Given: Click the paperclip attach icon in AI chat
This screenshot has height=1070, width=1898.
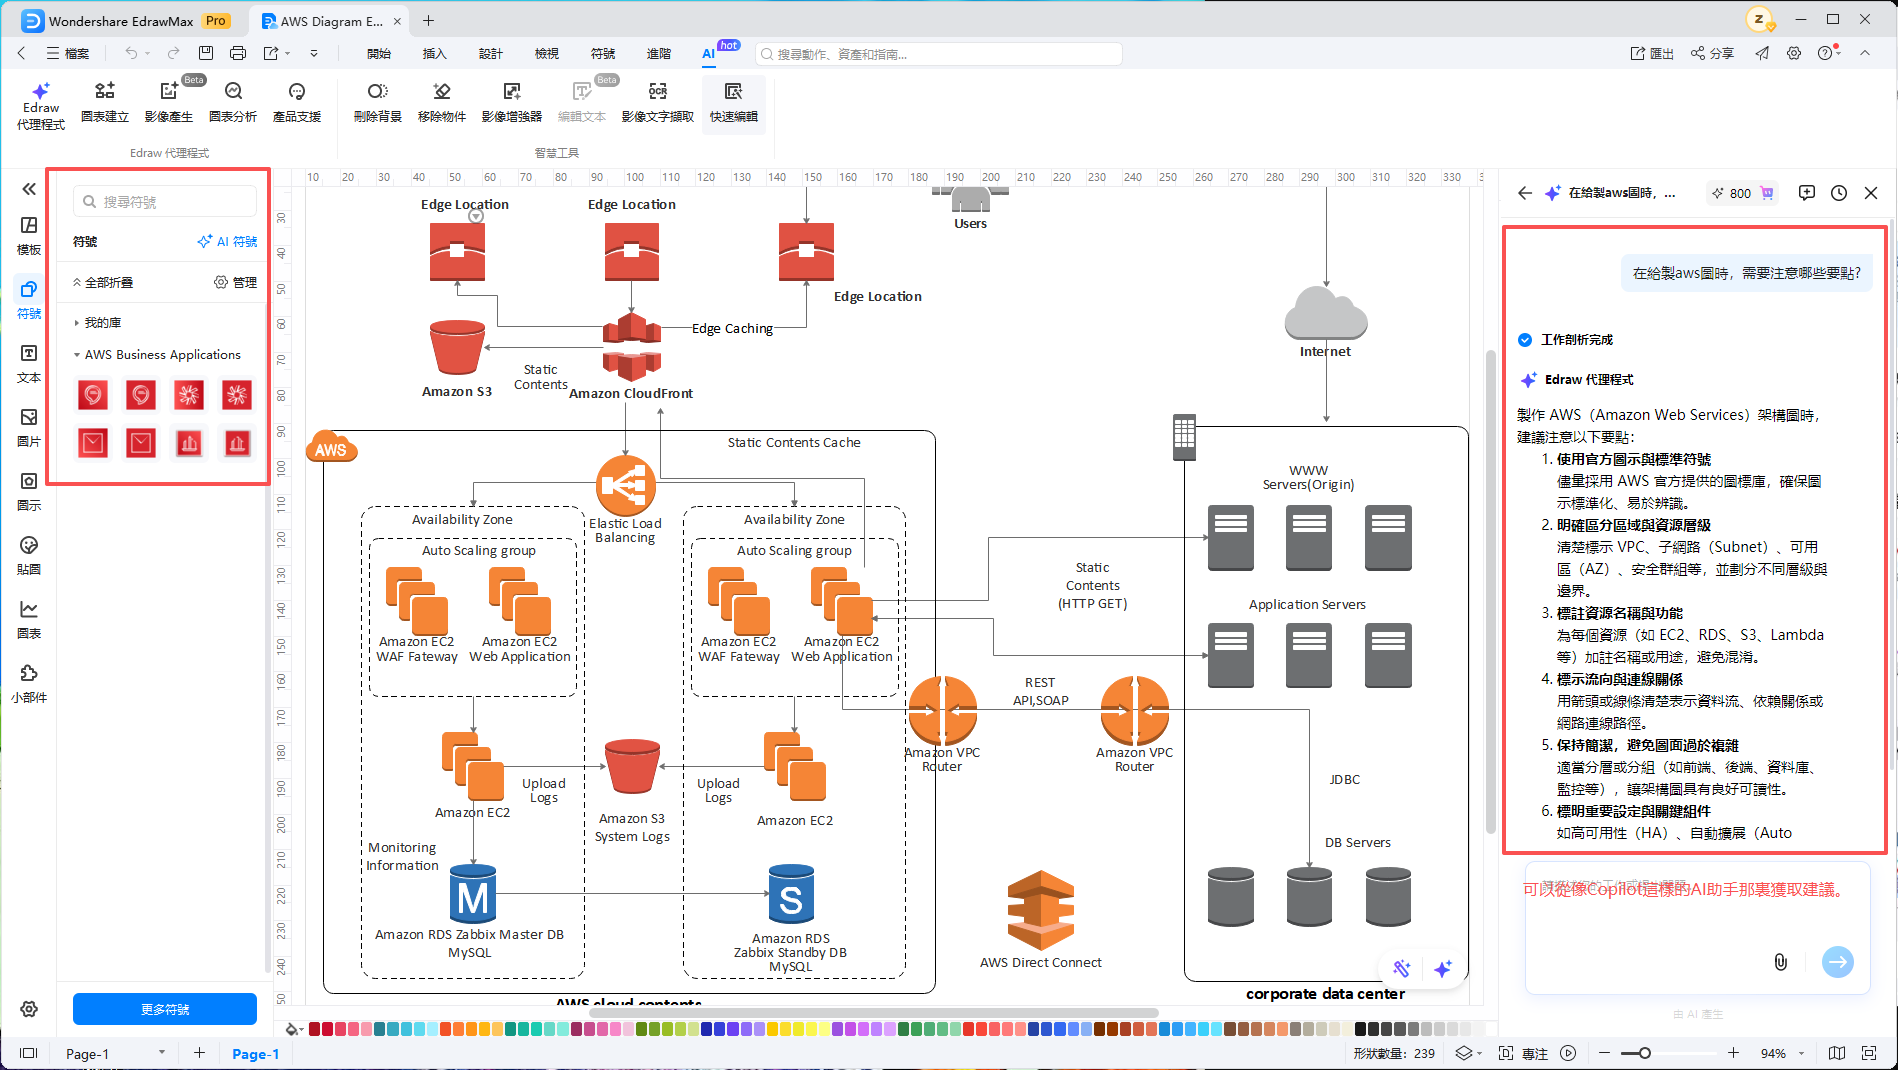Looking at the screenshot, I should [x=1780, y=962].
